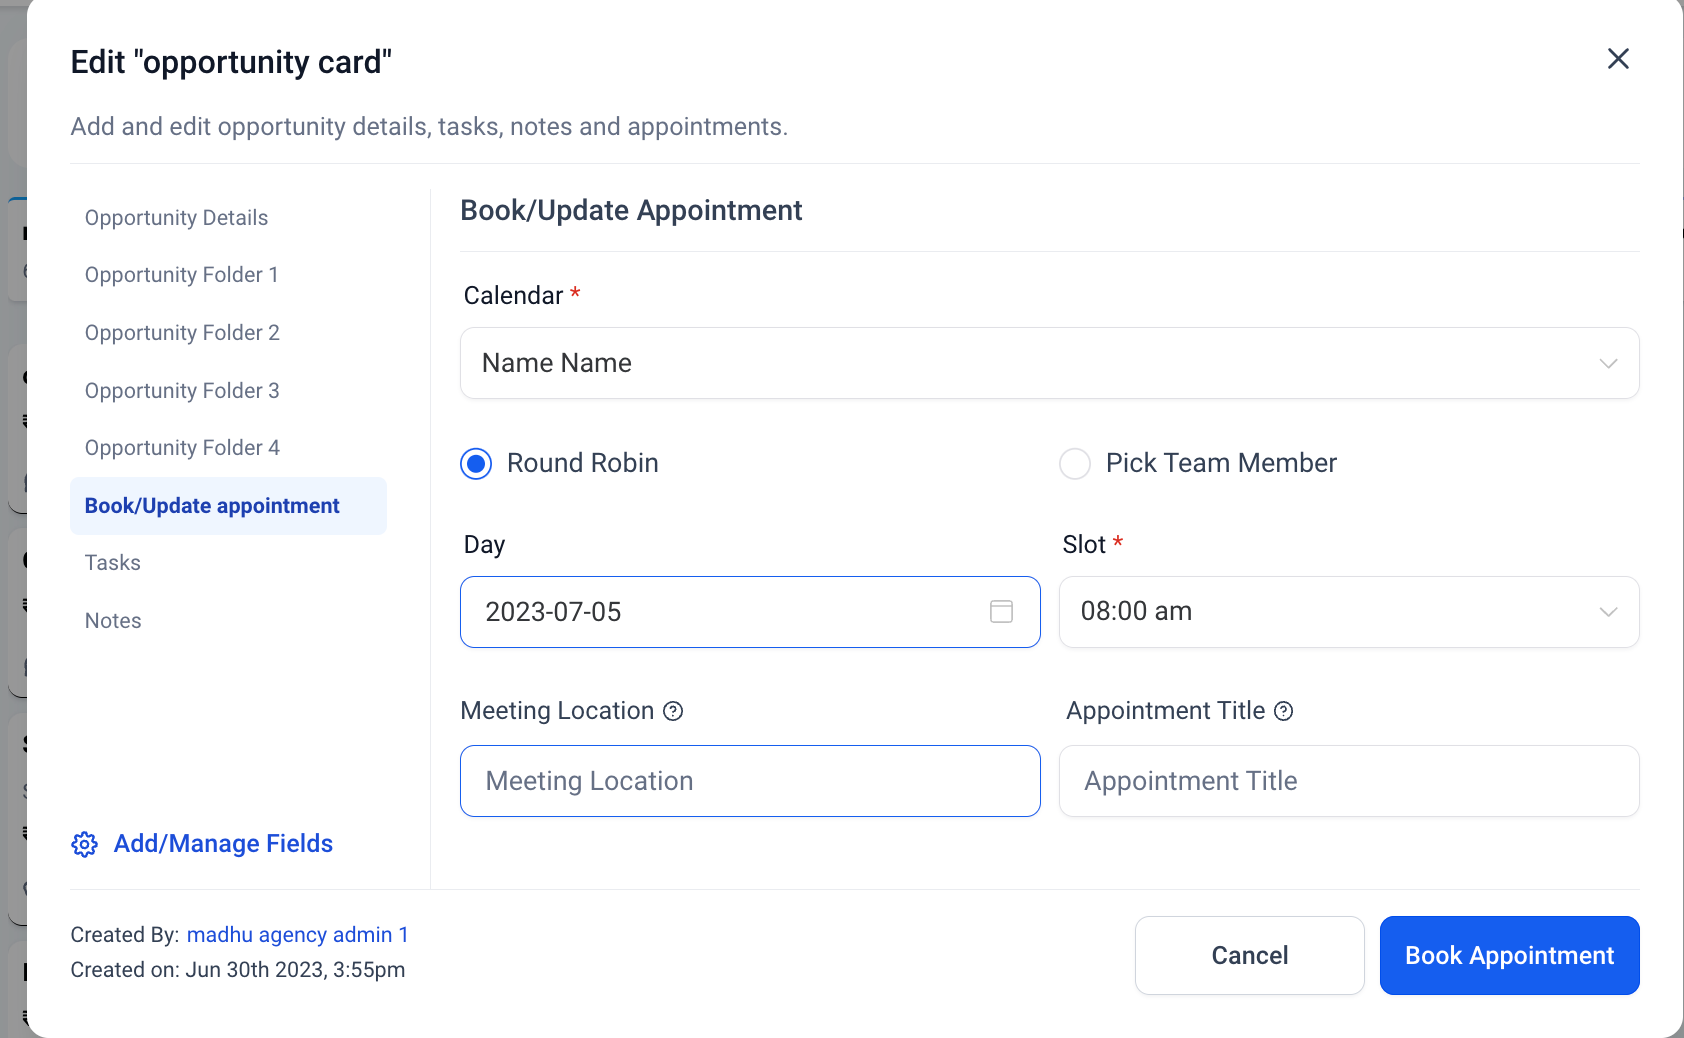Click the Cancel button
Screen dimensions: 1684x1038
[1249, 955]
